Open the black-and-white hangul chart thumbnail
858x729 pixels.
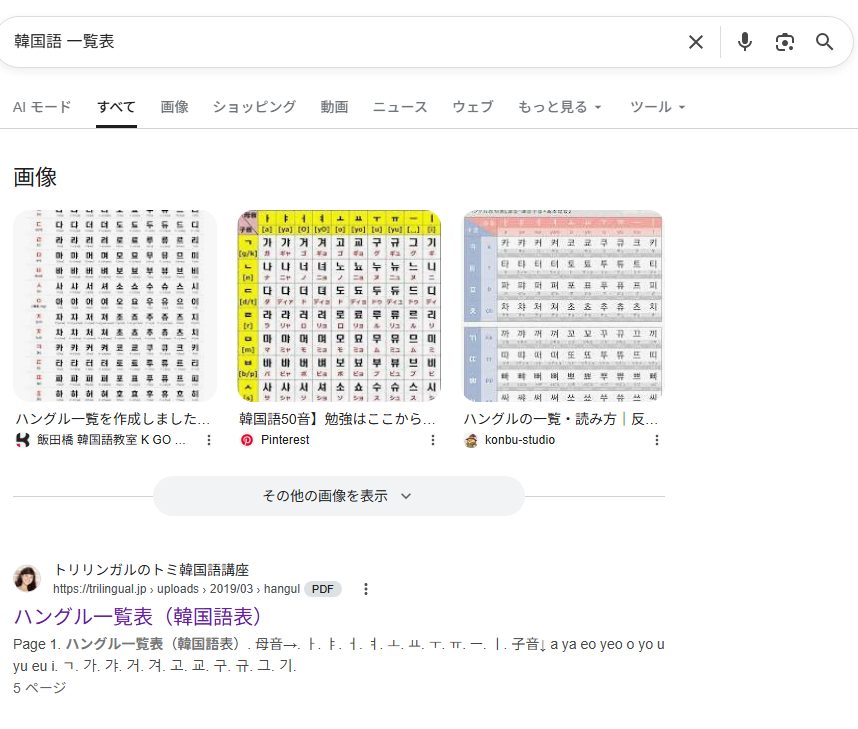(115, 306)
